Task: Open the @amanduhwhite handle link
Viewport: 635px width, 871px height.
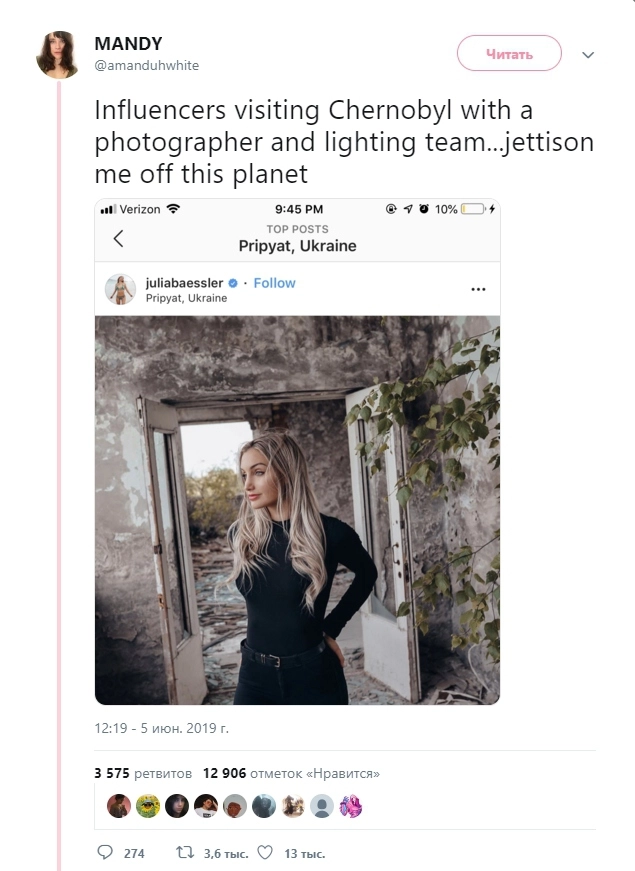Action: [147, 66]
